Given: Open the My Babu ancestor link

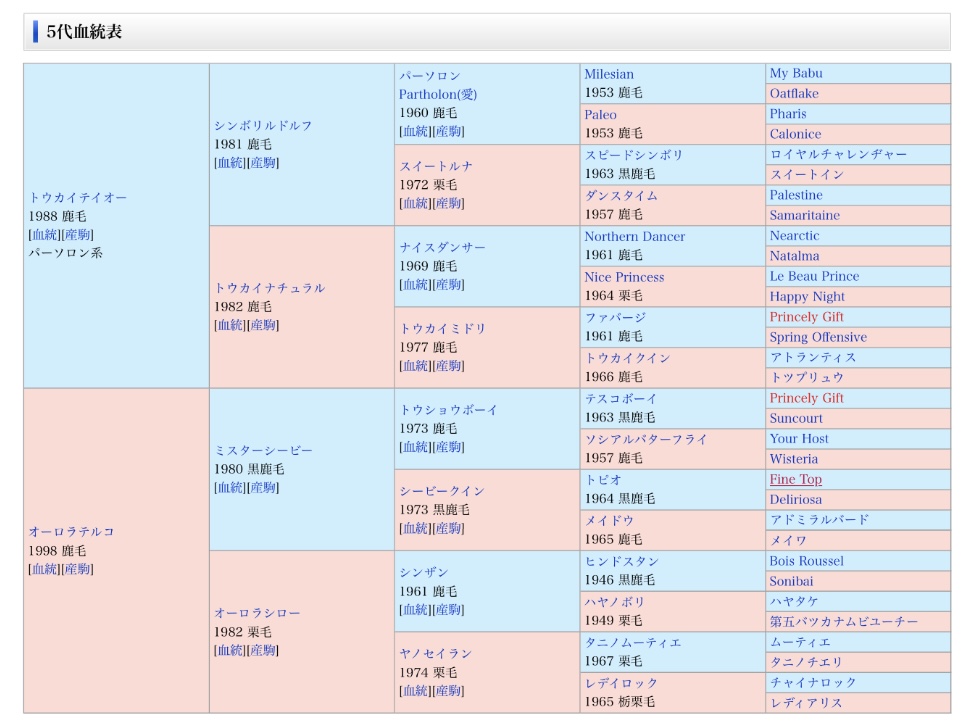Looking at the screenshot, I should (796, 74).
